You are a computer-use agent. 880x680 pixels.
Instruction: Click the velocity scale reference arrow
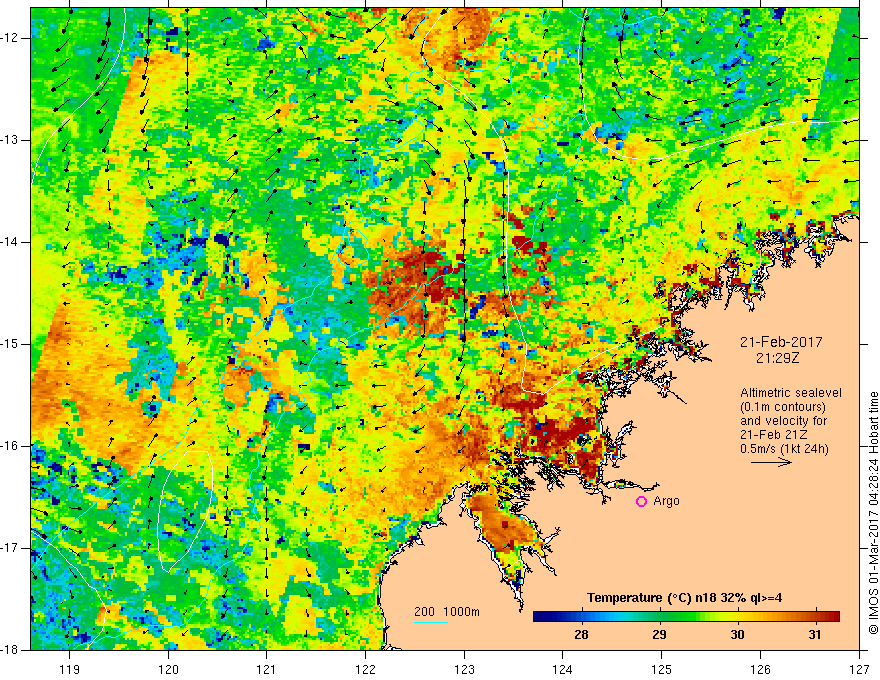click(771, 462)
